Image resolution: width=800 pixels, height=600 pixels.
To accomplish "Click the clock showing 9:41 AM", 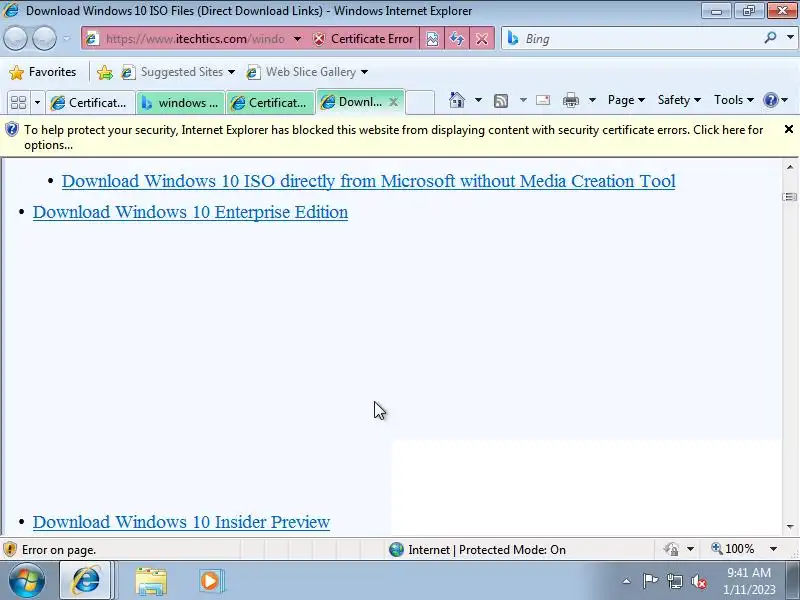I will coord(749,581).
